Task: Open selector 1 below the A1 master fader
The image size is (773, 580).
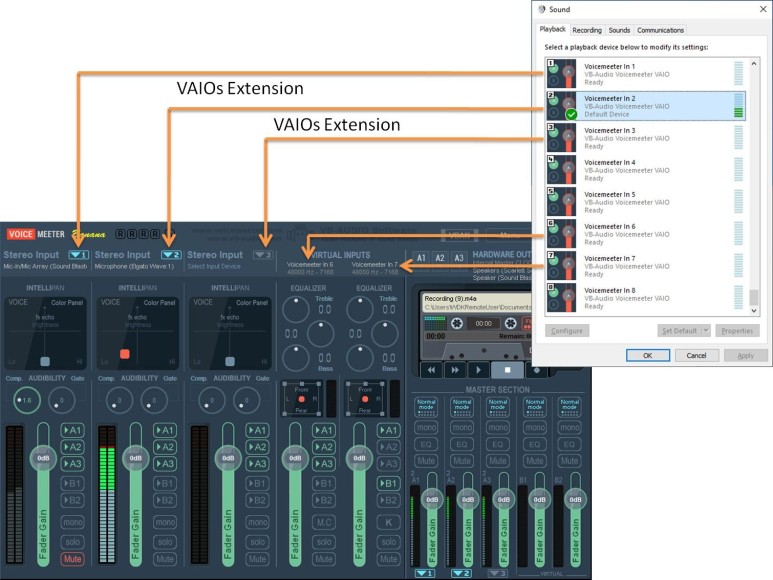Action: click(x=425, y=574)
